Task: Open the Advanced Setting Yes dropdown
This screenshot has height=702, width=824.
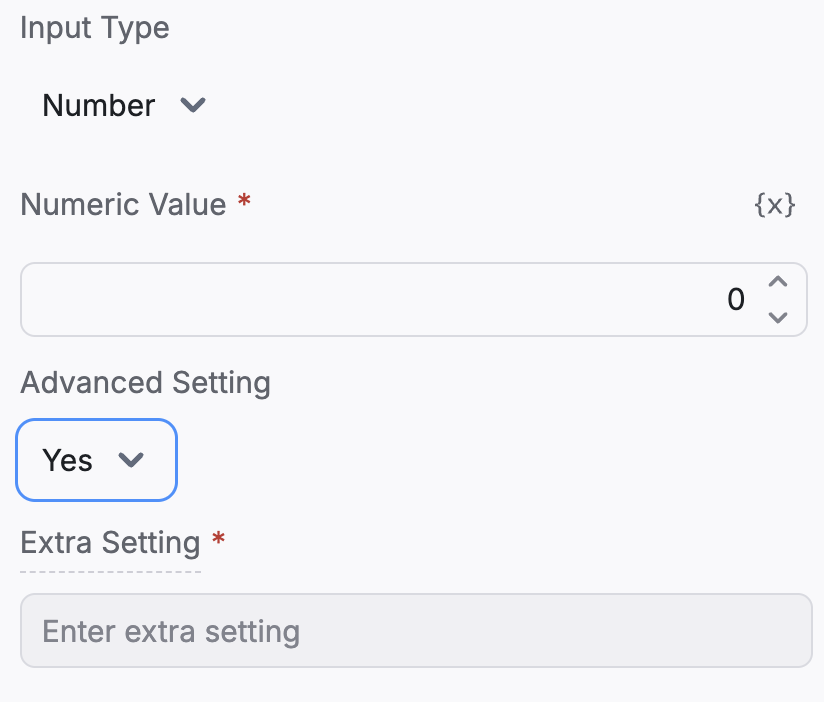Action: (96, 460)
